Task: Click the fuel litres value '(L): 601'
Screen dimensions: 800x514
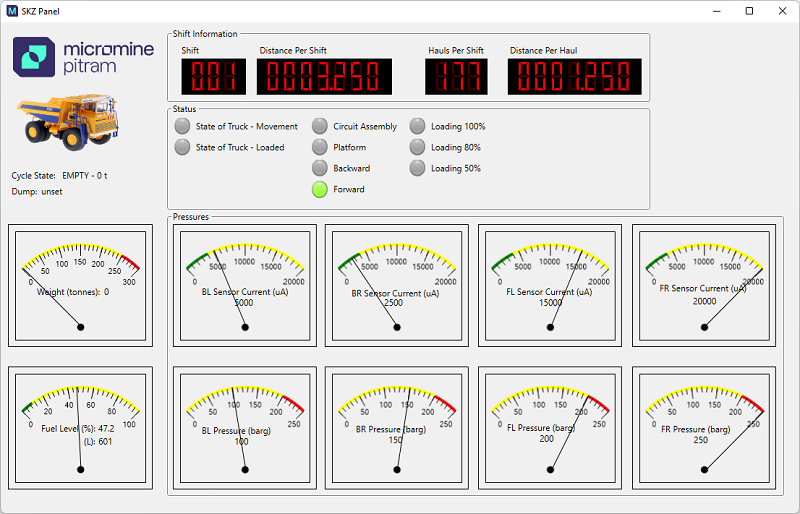Action: pos(97,442)
